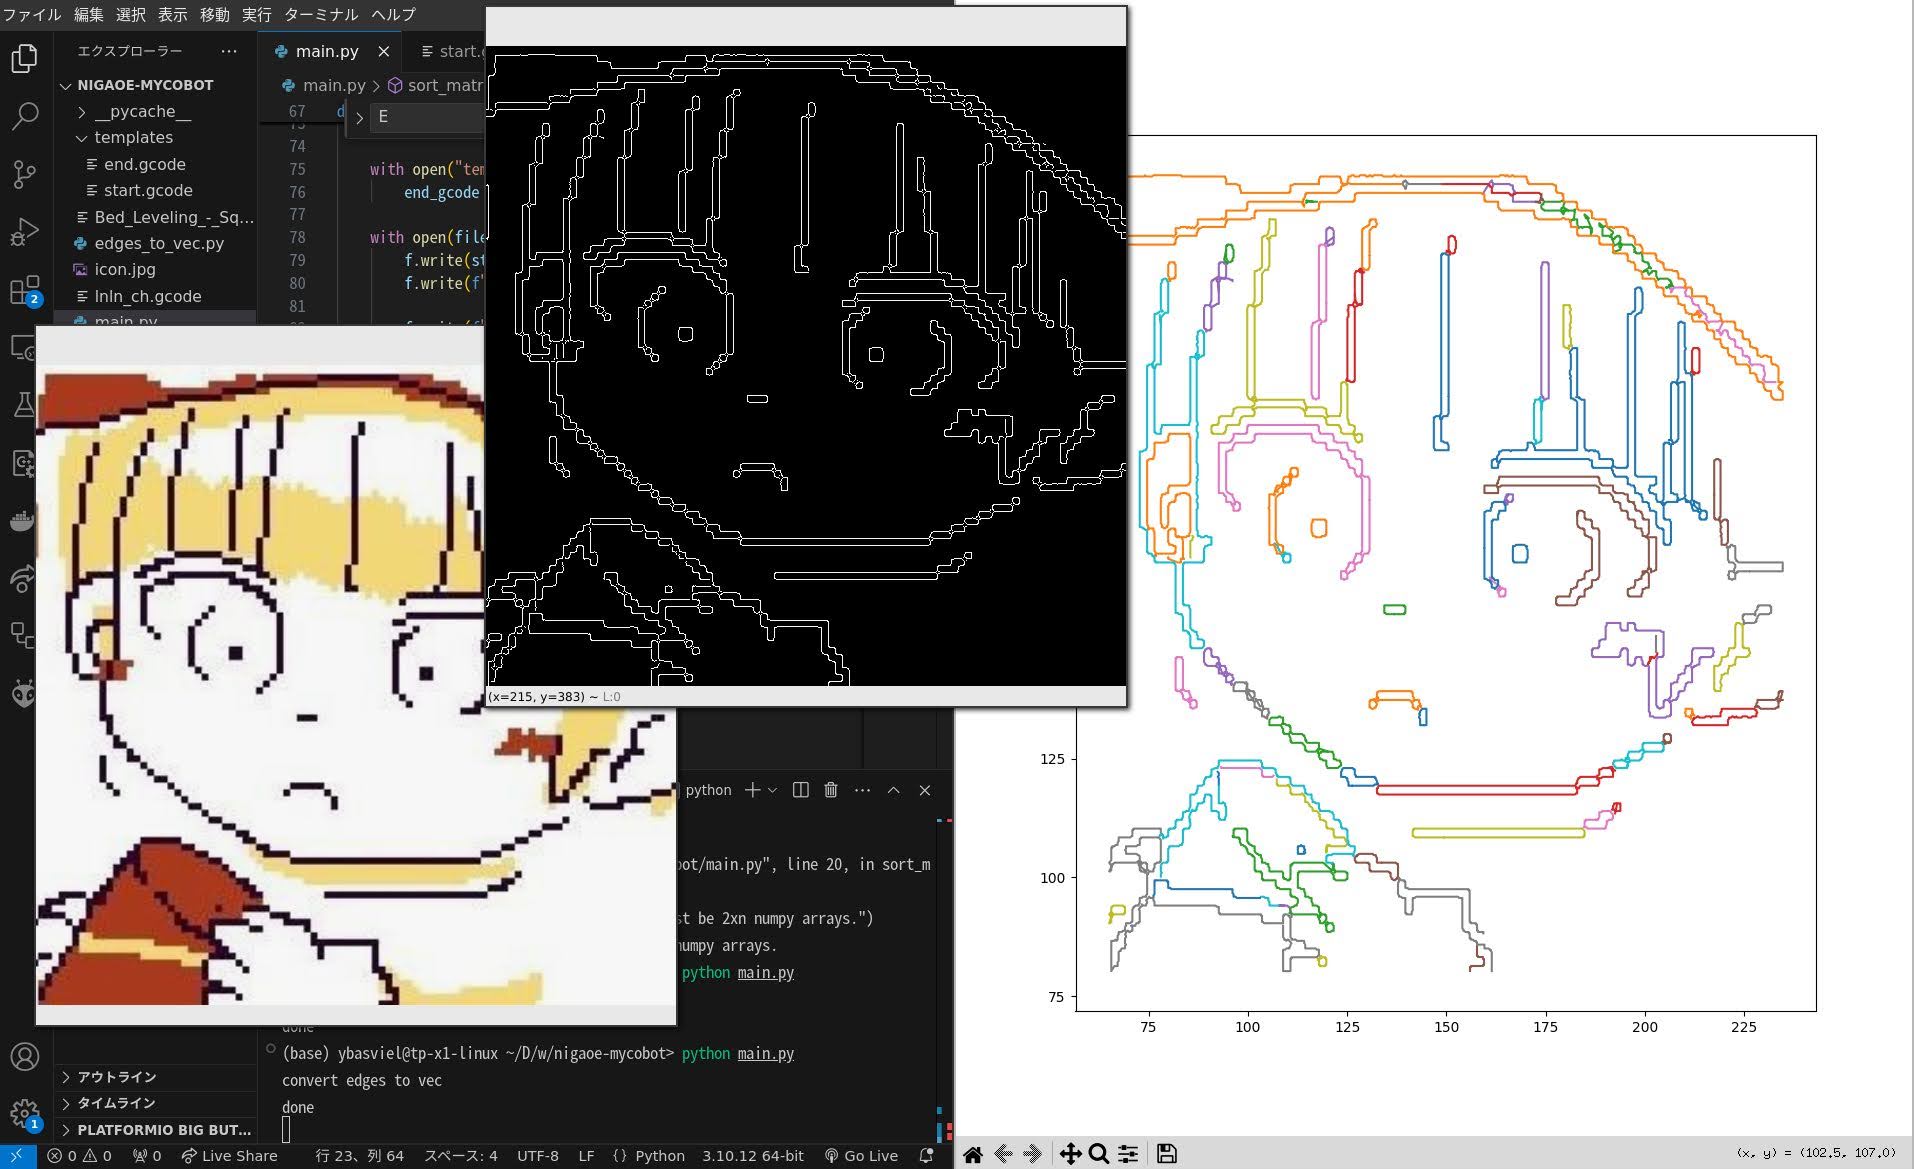Open the Testing flask view
This screenshot has height=1169, width=1914.
(x=24, y=405)
